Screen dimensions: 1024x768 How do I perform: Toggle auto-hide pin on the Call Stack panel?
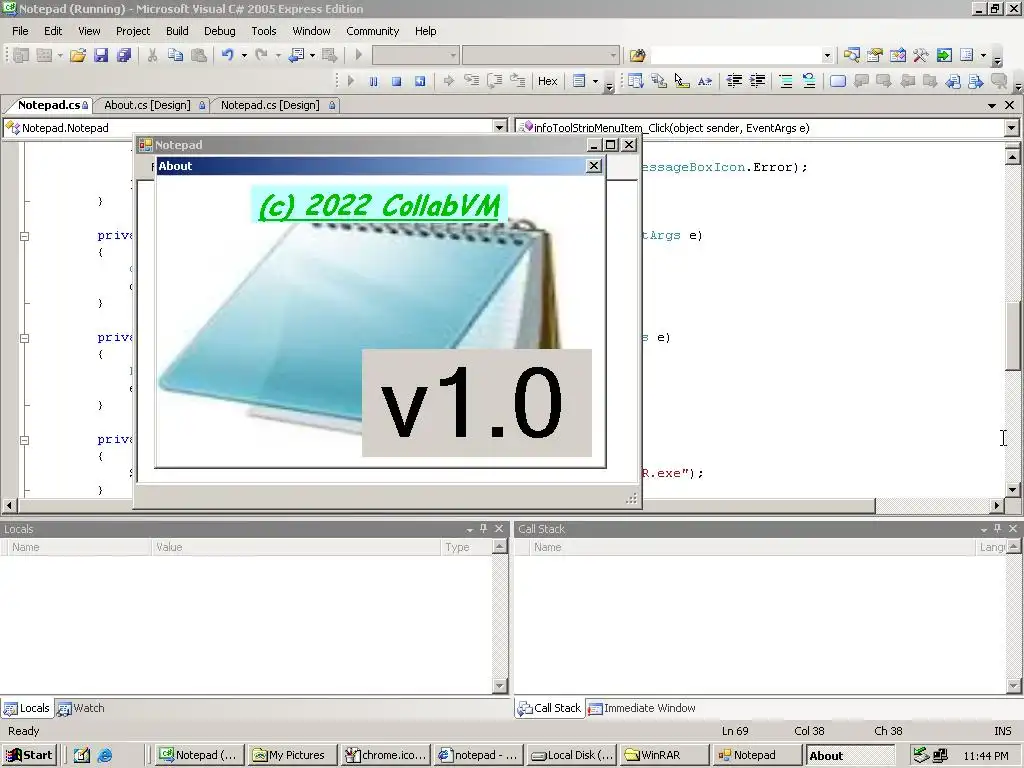click(x=998, y=529)
